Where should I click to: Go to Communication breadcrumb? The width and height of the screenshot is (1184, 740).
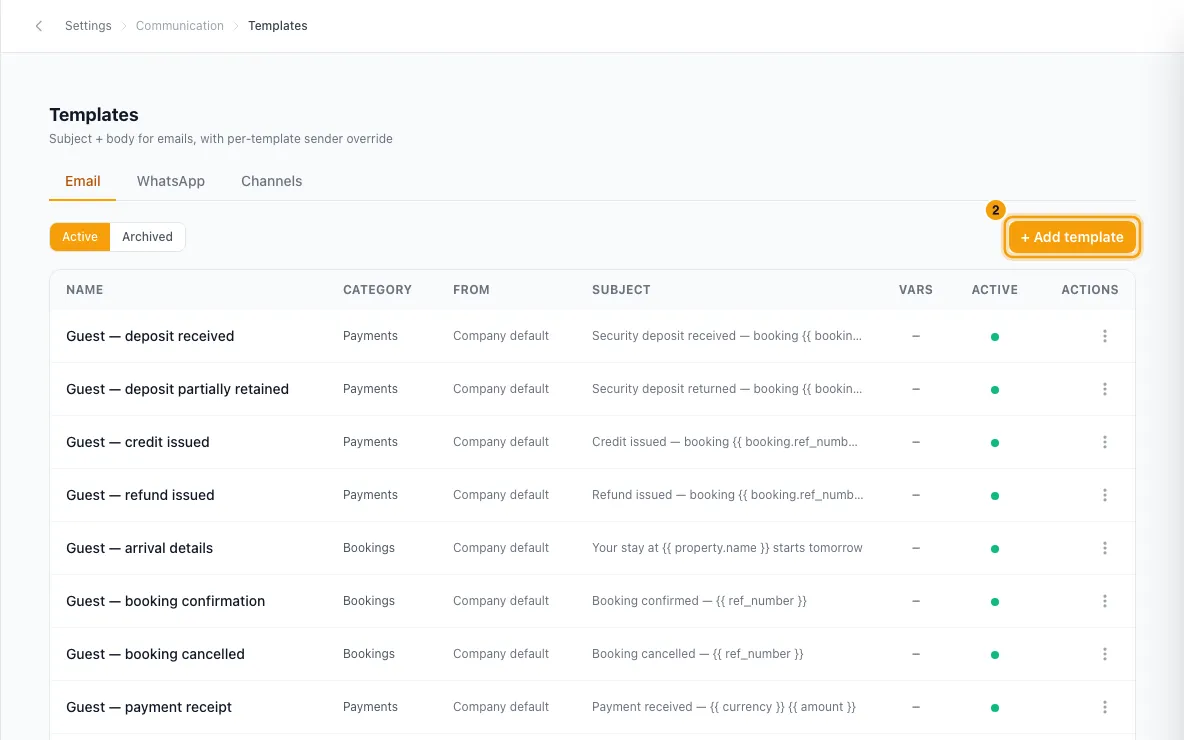tap(180, 26)
